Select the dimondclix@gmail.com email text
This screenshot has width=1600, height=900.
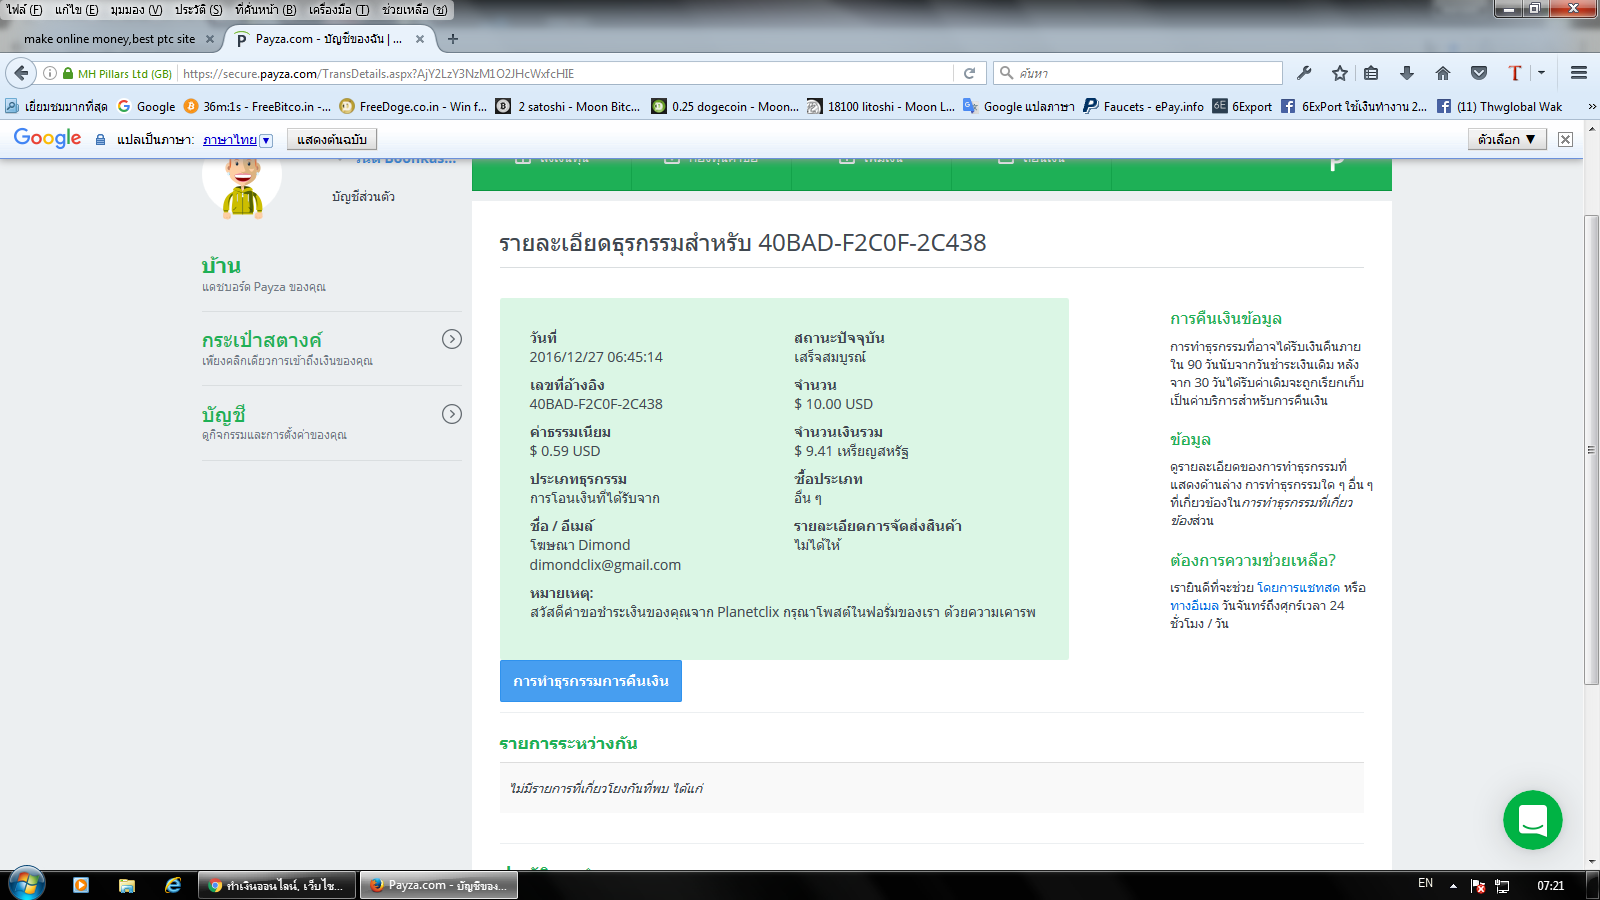coord(605,564)
